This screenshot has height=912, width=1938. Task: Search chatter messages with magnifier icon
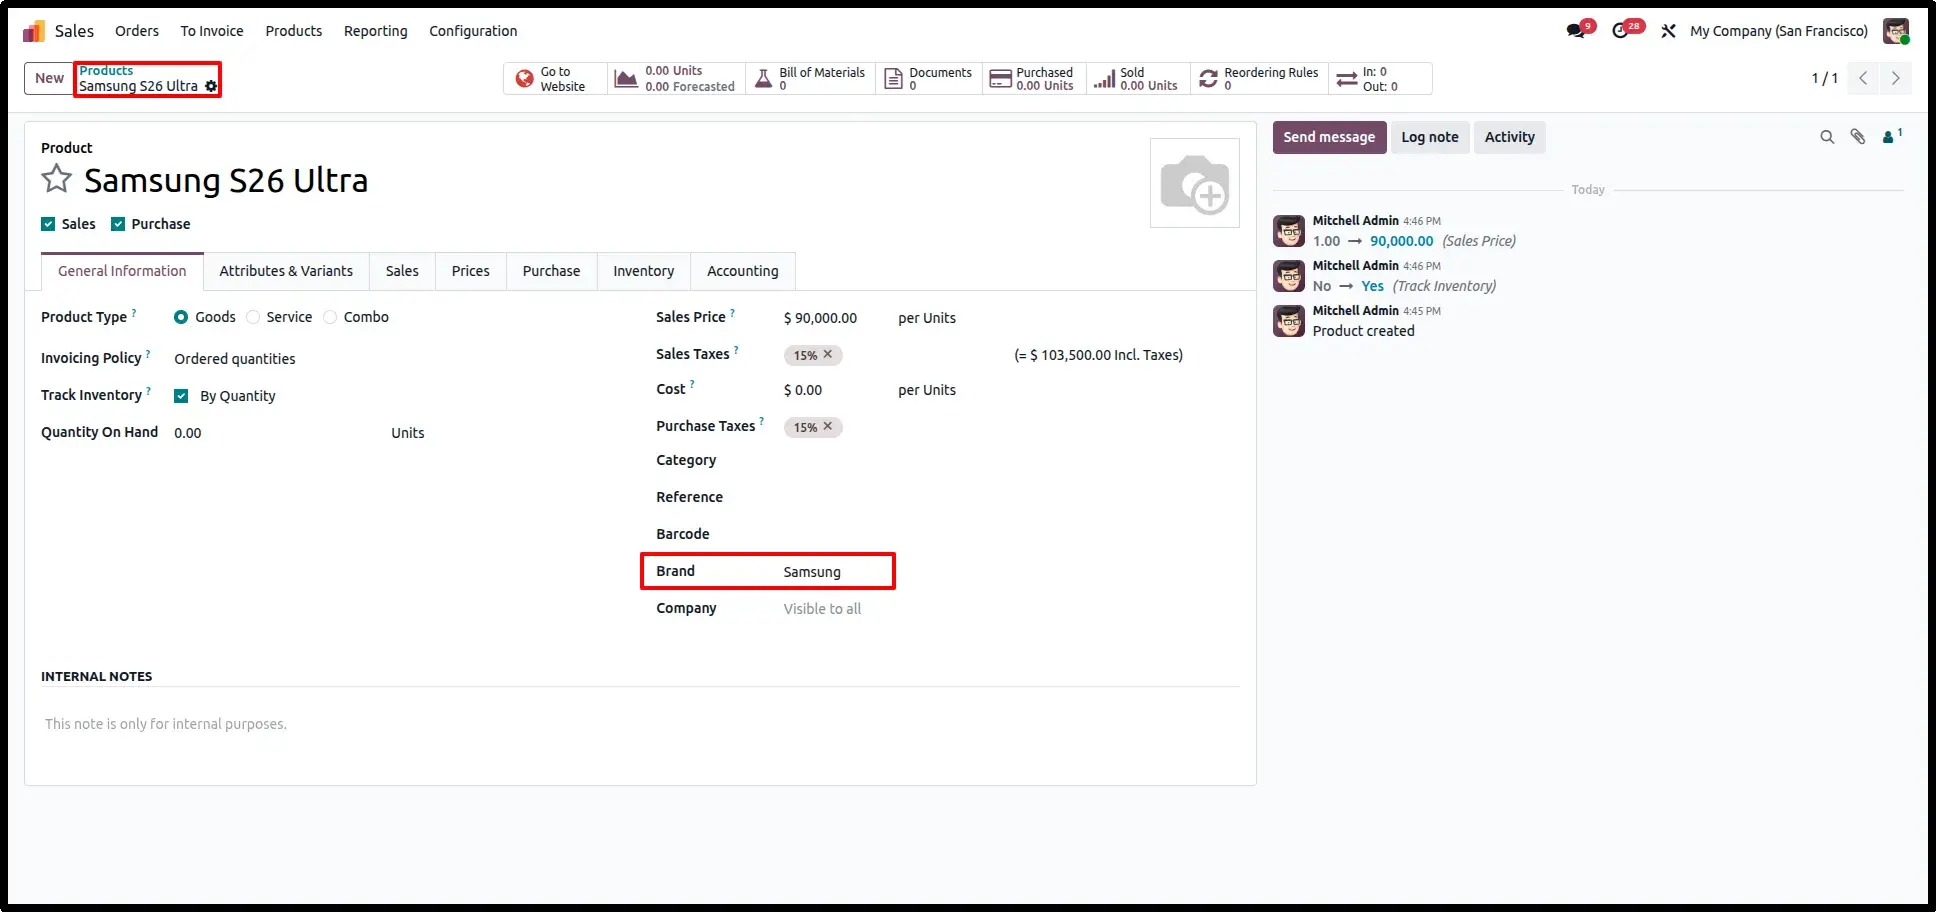tap(1827, 137)
